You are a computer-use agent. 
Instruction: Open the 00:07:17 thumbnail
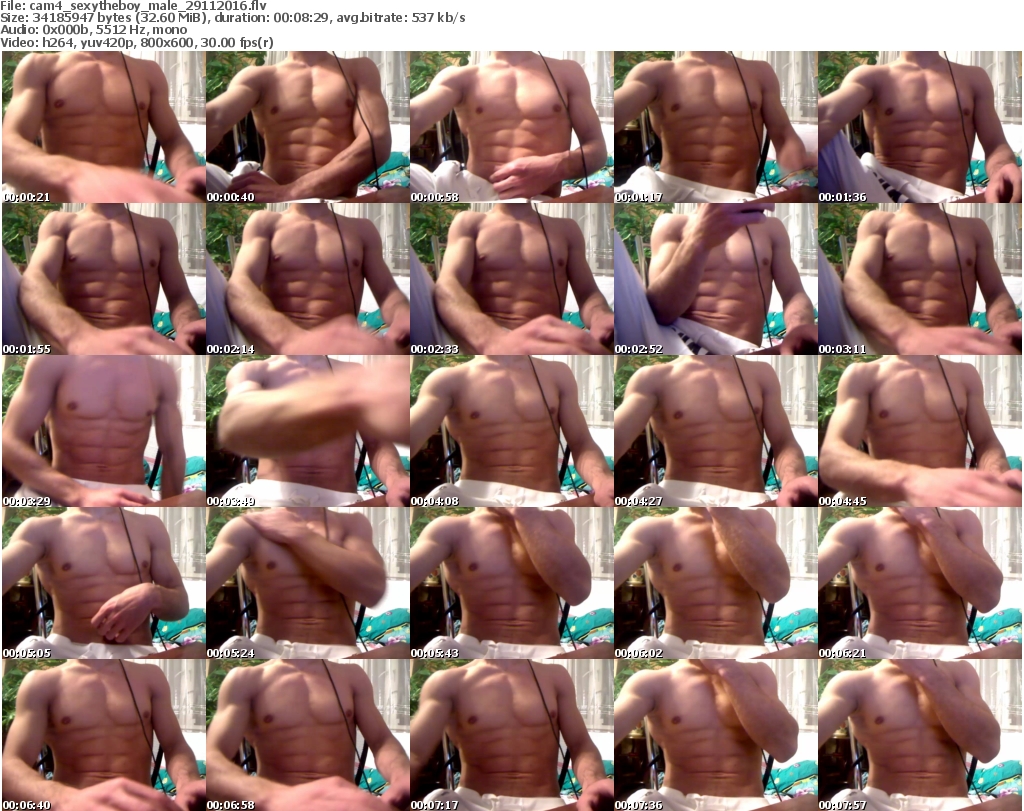click(511, 735)
